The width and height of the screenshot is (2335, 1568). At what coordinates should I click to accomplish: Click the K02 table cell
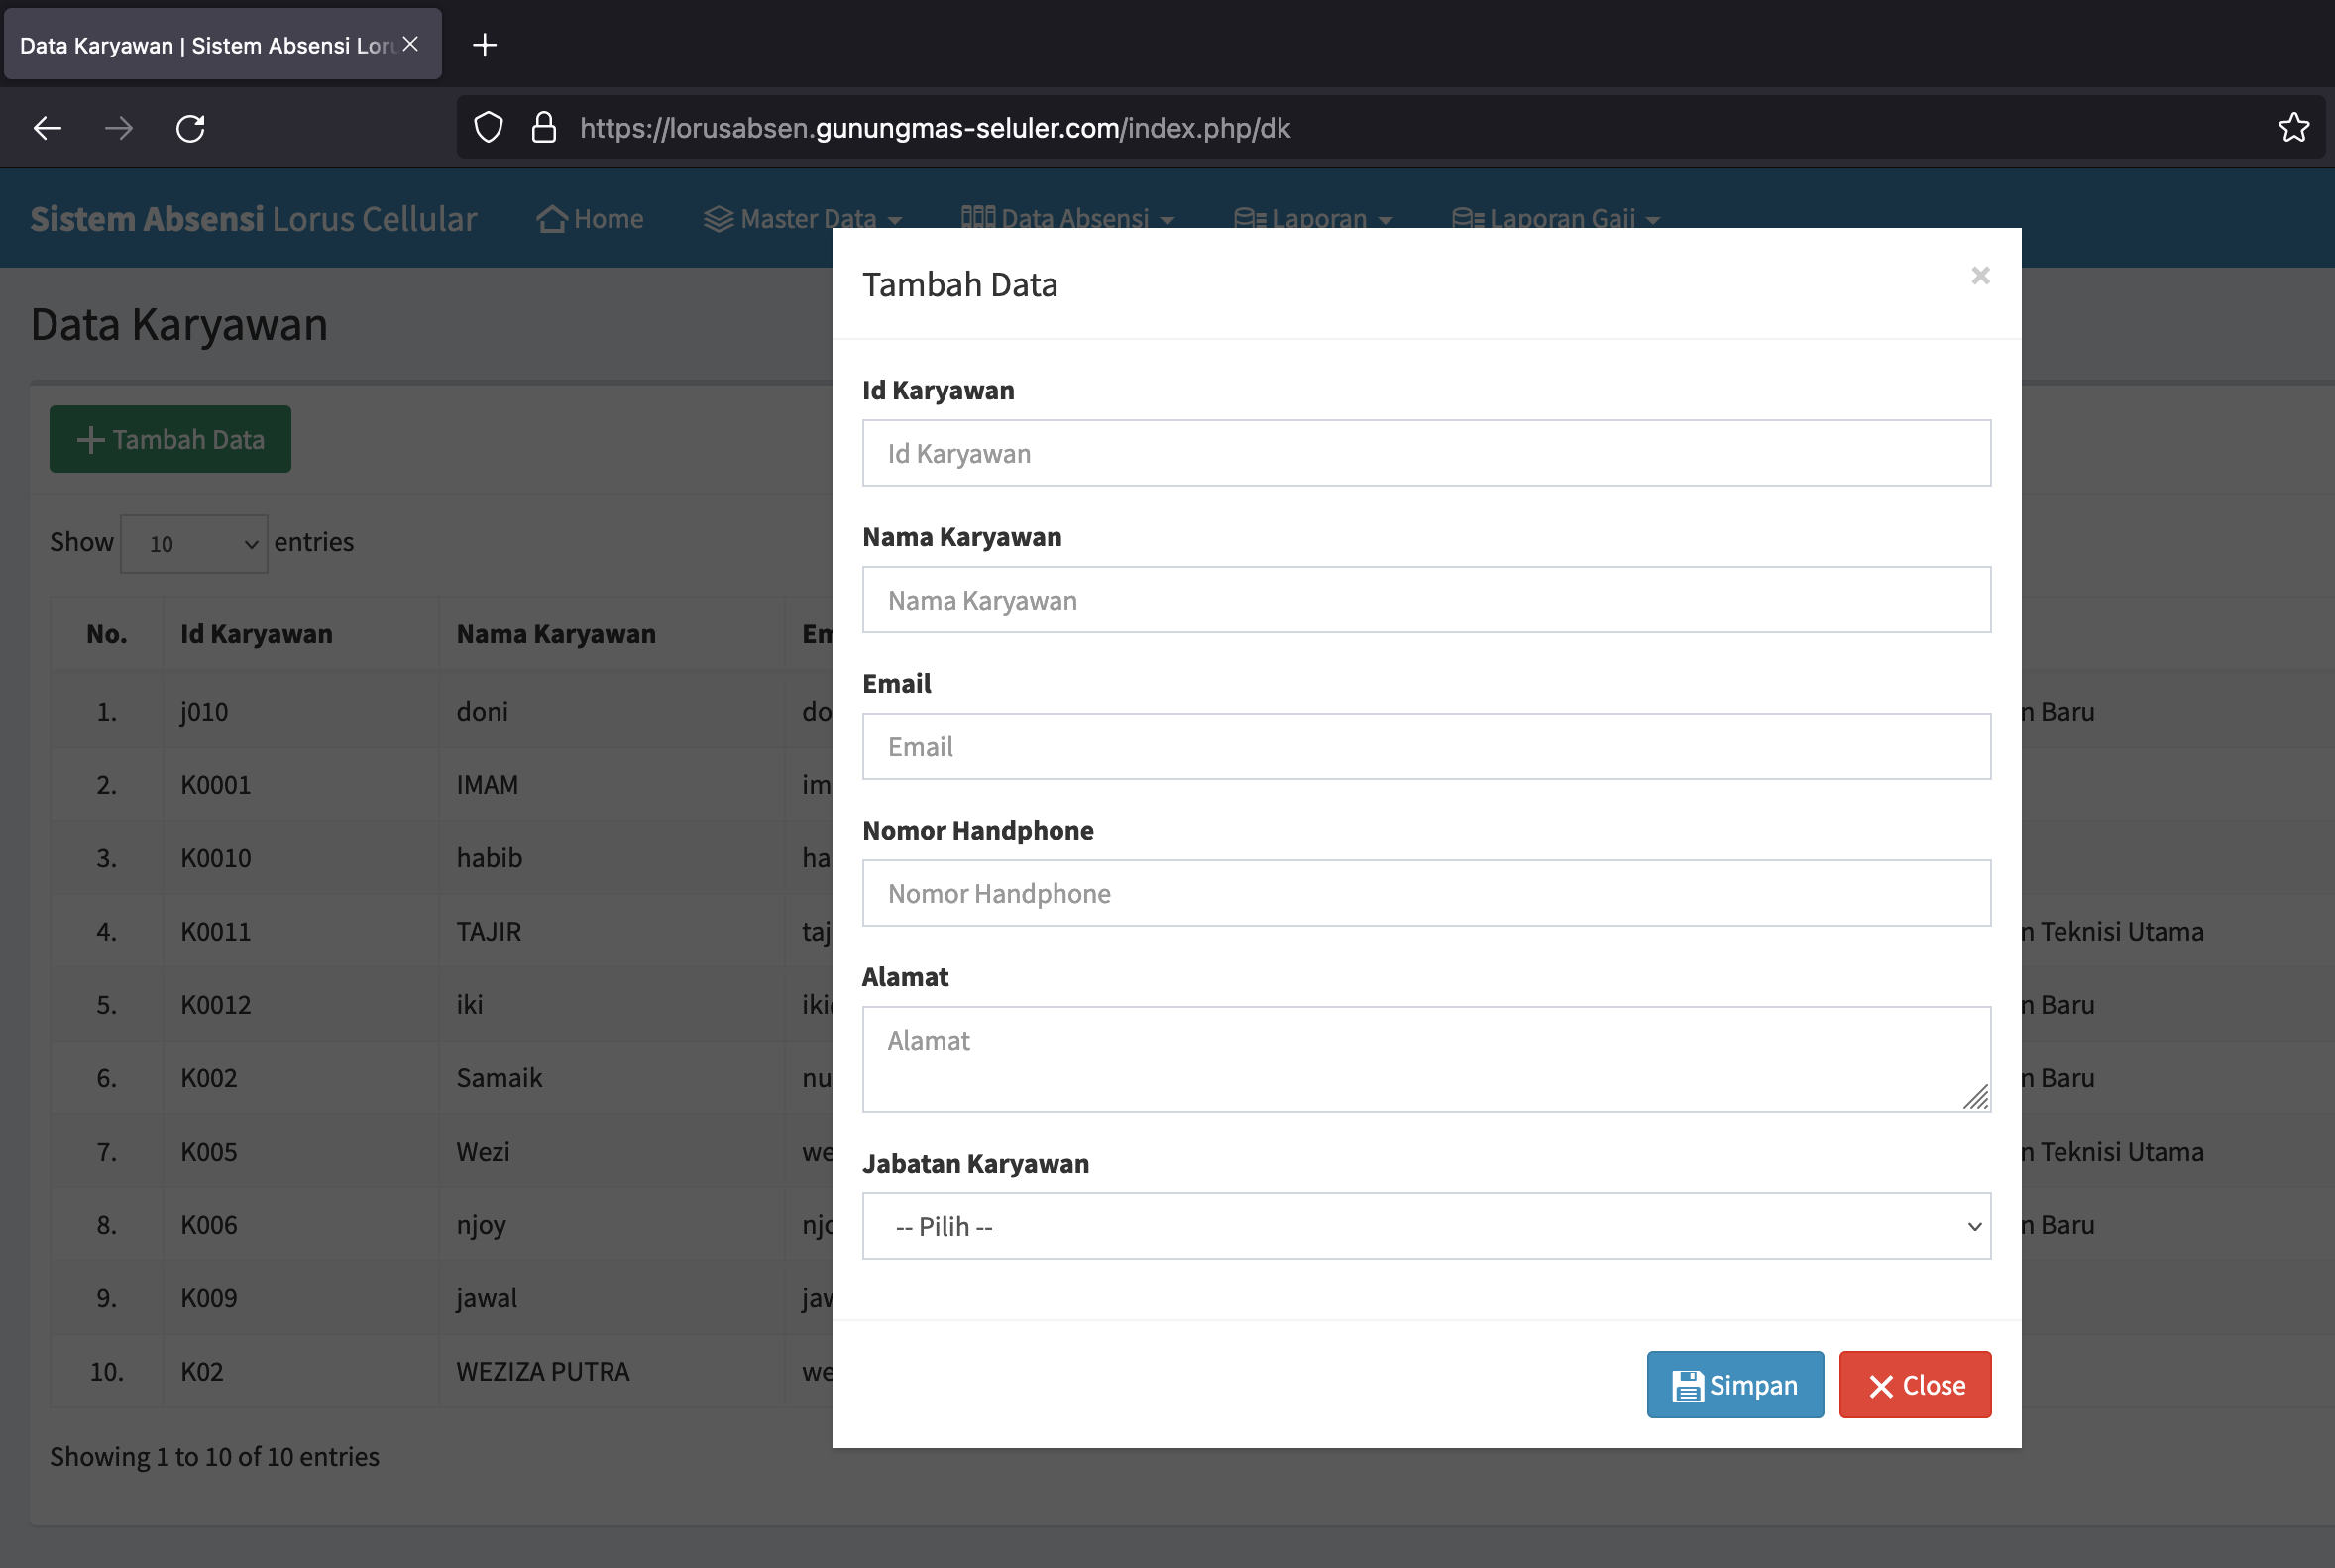[300, 1371]
